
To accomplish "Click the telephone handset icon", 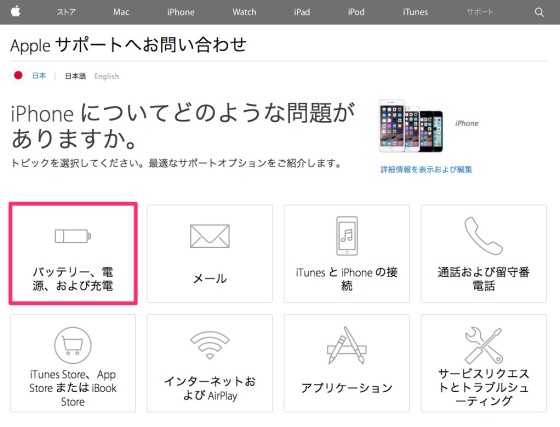I will 483,236.
